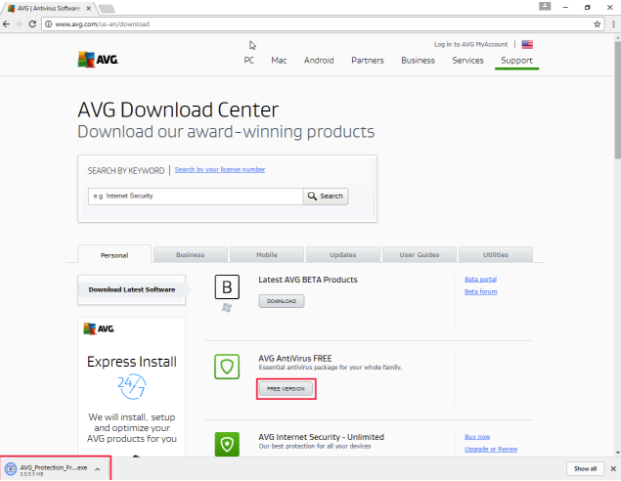
Task: Close the downloads bar
Action: 613,469
